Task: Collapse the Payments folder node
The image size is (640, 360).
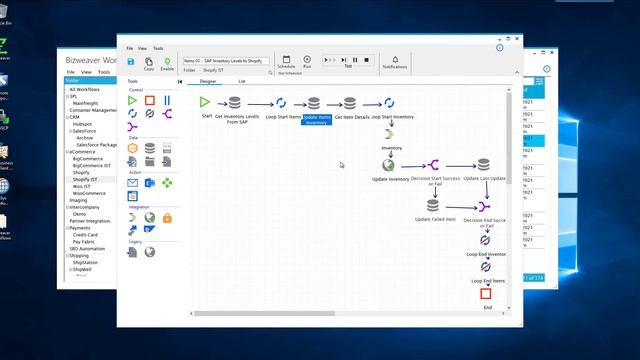Action: coord(68,228)
